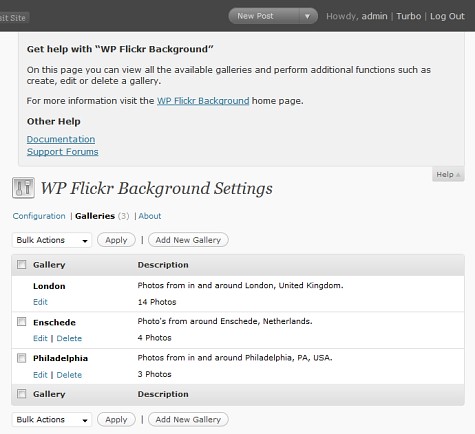This screenshot has height=434, width=475.
Task: Open the bottom Bulk Actions dropdown
Action: click(x=52, y=419)
